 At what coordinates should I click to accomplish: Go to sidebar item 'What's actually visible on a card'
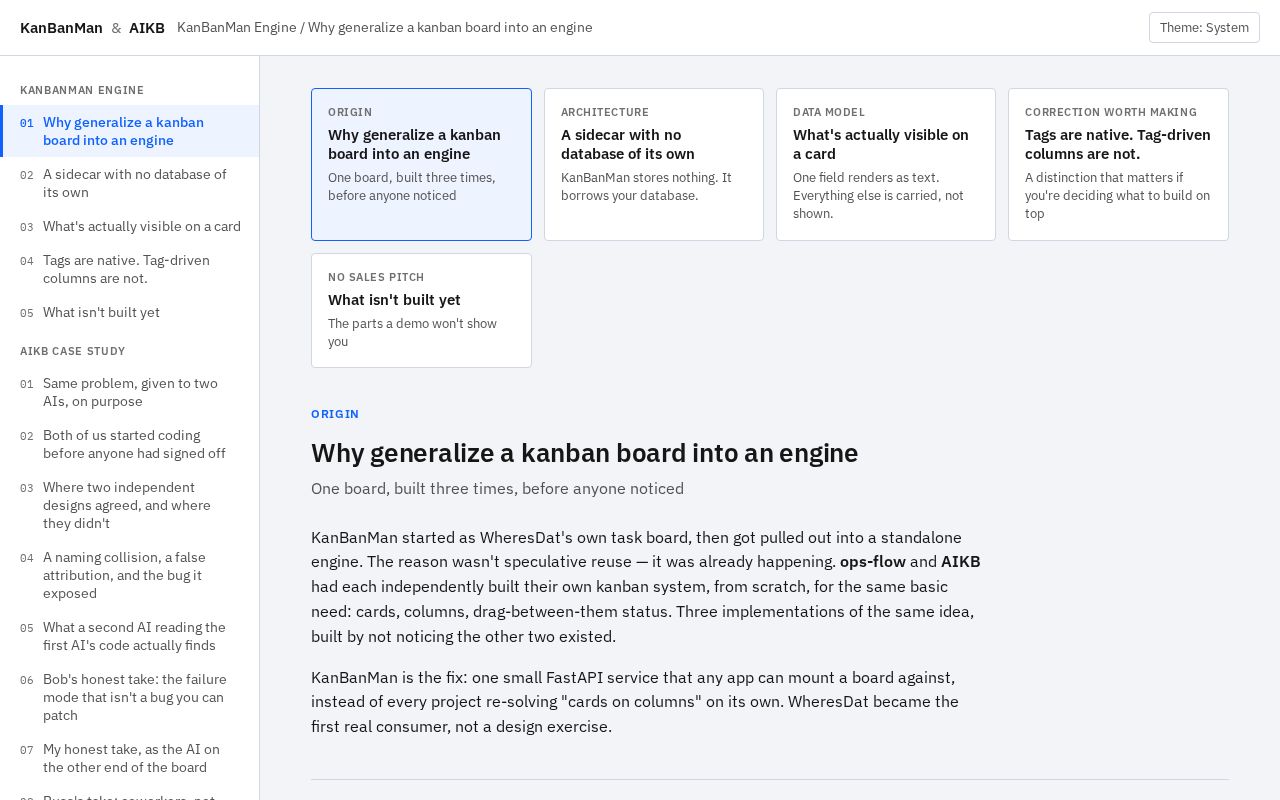(130, 226)
